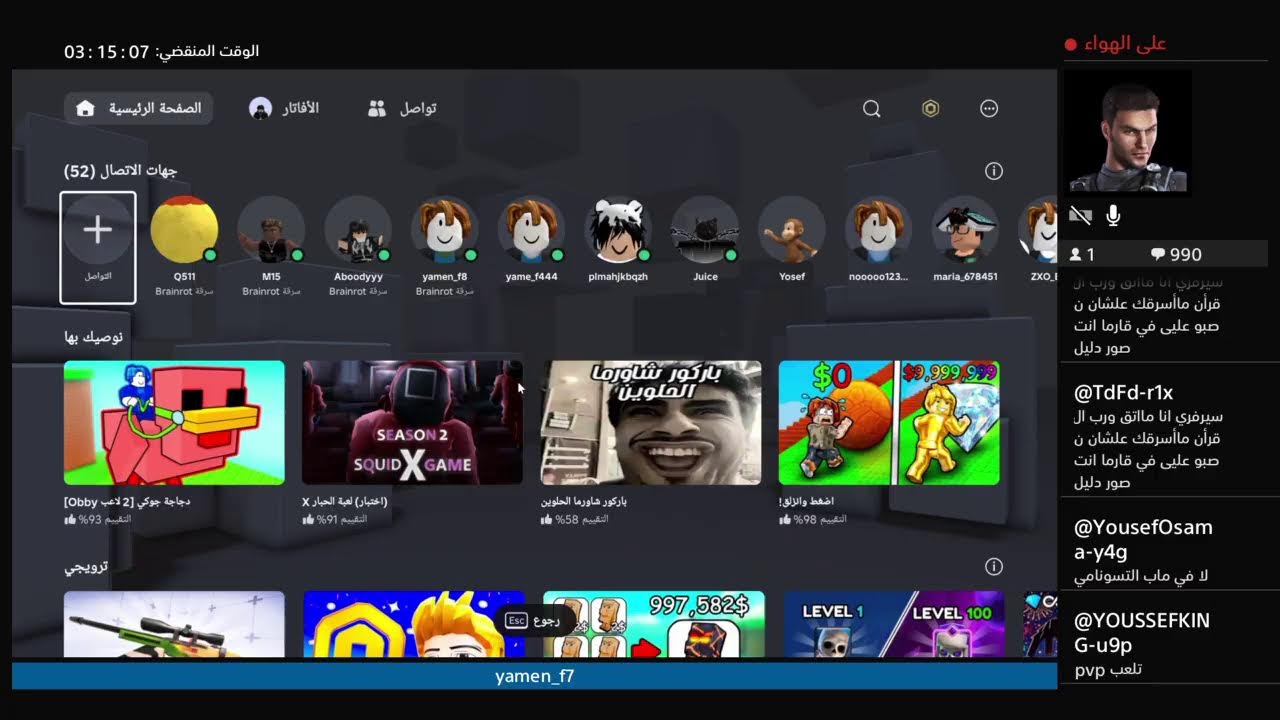
Task: Select friend avatar plmahjkbqzh
Action: [x=618, y=230]
